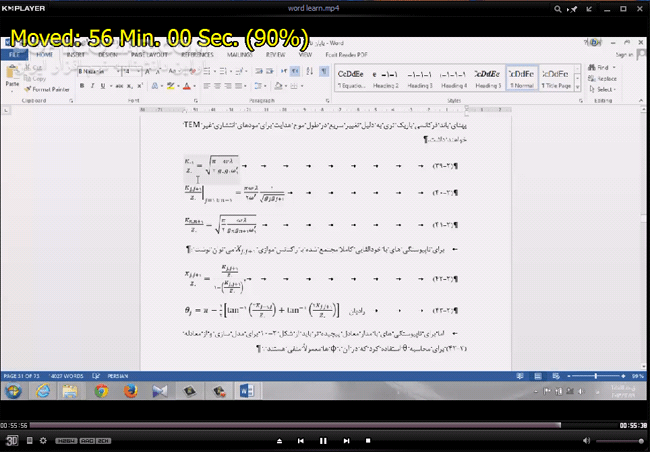Adjust the volume slider
This screenshot has height=452, width=650.
click(617, 440)
